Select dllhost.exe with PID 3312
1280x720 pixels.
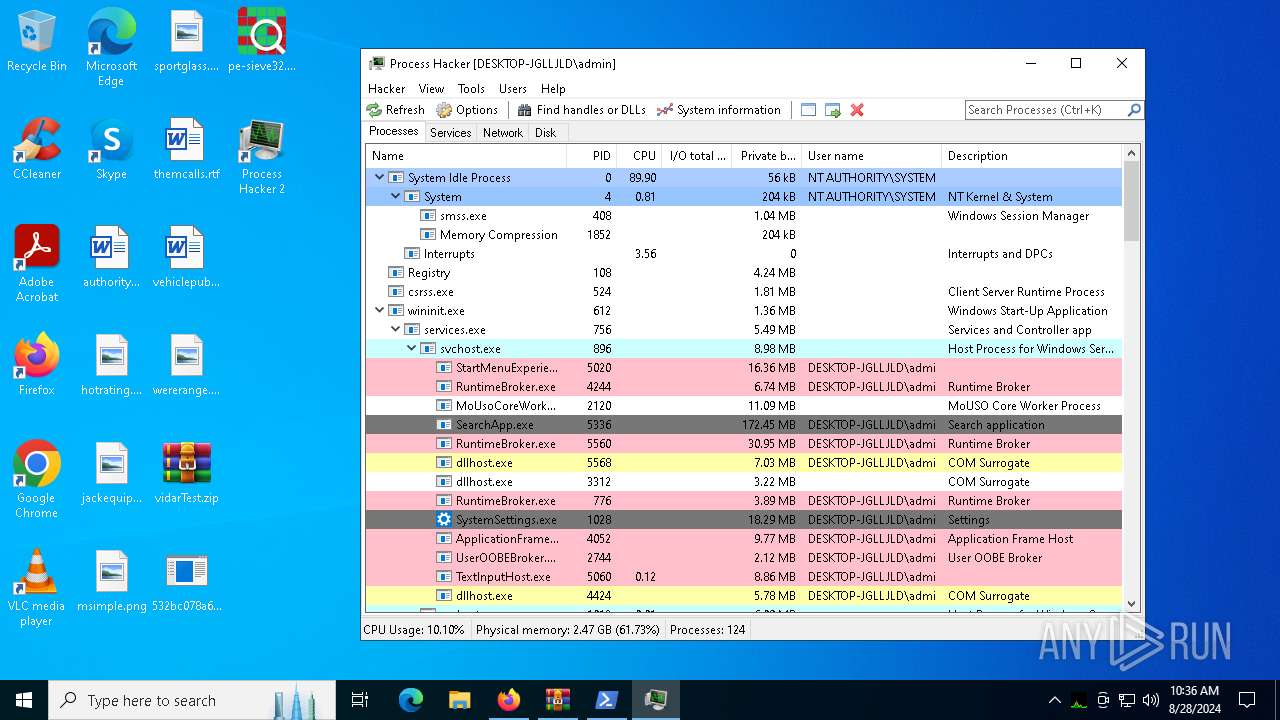coord(744,482)
